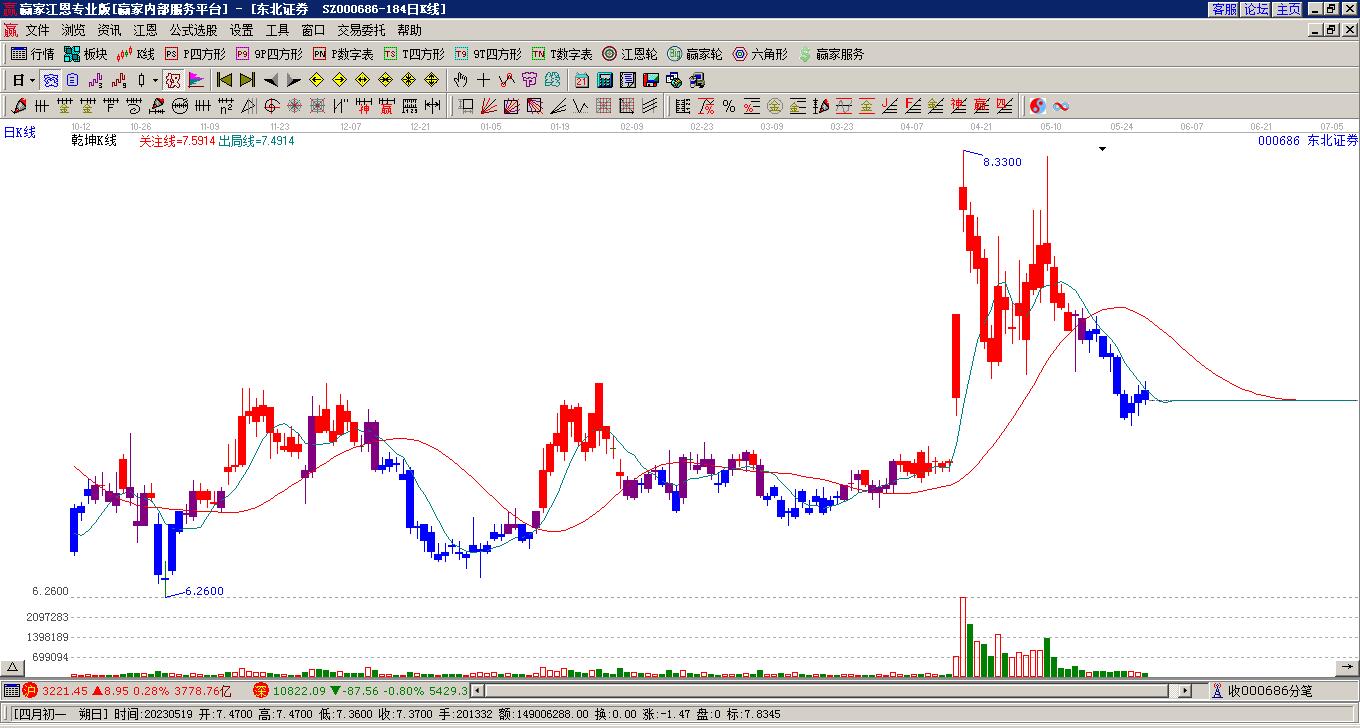The height and width of the screenshot is (728, 1360).
Task: Click the 日K线 period label
Action: point(19,132)
